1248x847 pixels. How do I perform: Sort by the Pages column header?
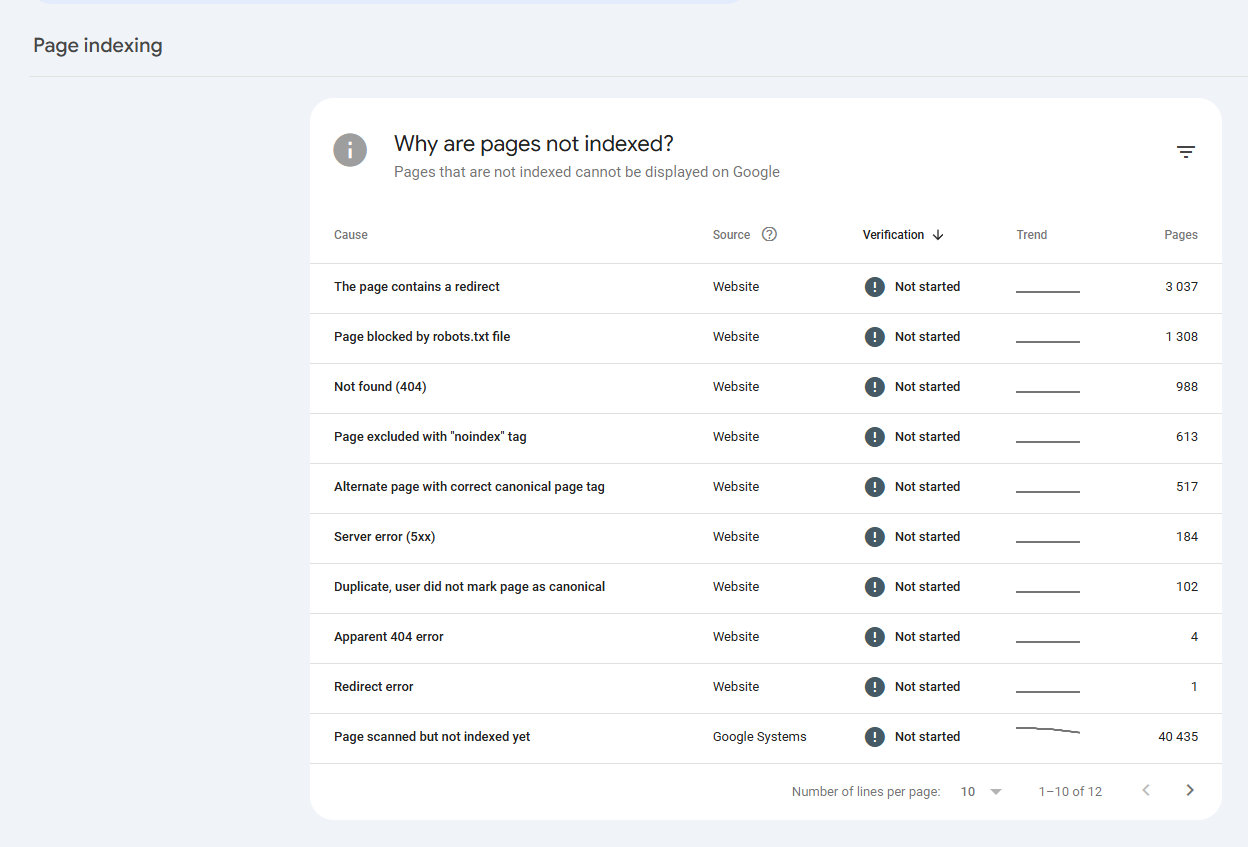coord(1181,235)
